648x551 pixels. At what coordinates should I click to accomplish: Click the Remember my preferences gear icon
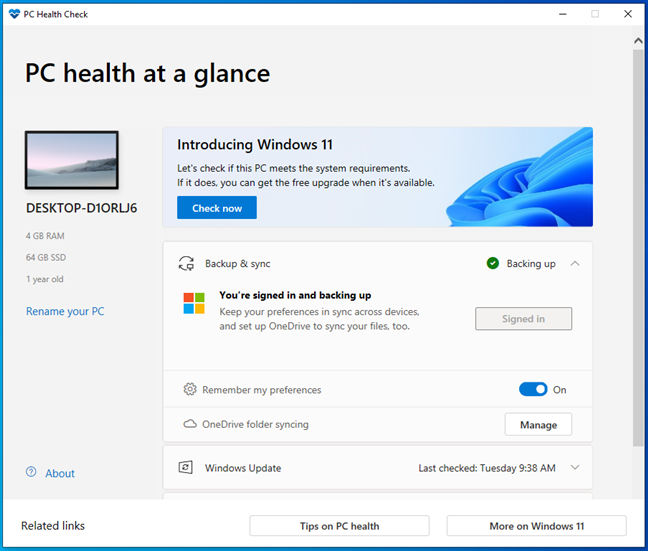(x=190, y=389)
